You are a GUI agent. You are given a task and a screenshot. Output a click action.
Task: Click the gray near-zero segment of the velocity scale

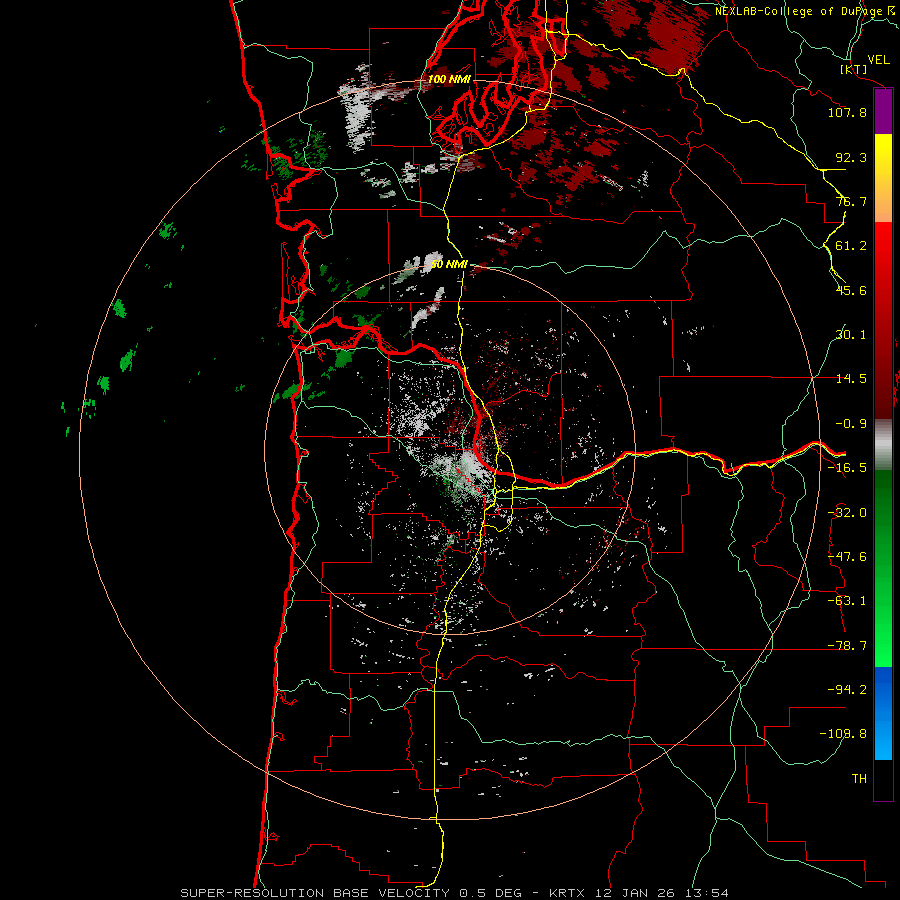tap(883, 442)
